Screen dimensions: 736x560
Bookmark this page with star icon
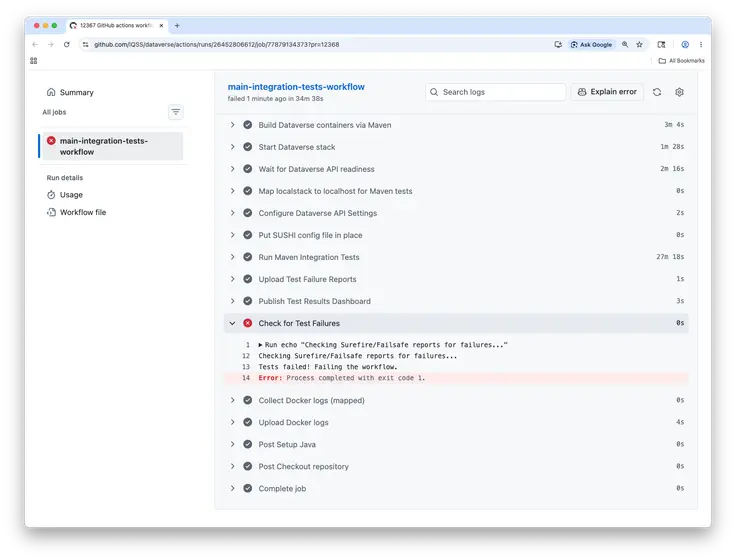(x=639, y=45)
